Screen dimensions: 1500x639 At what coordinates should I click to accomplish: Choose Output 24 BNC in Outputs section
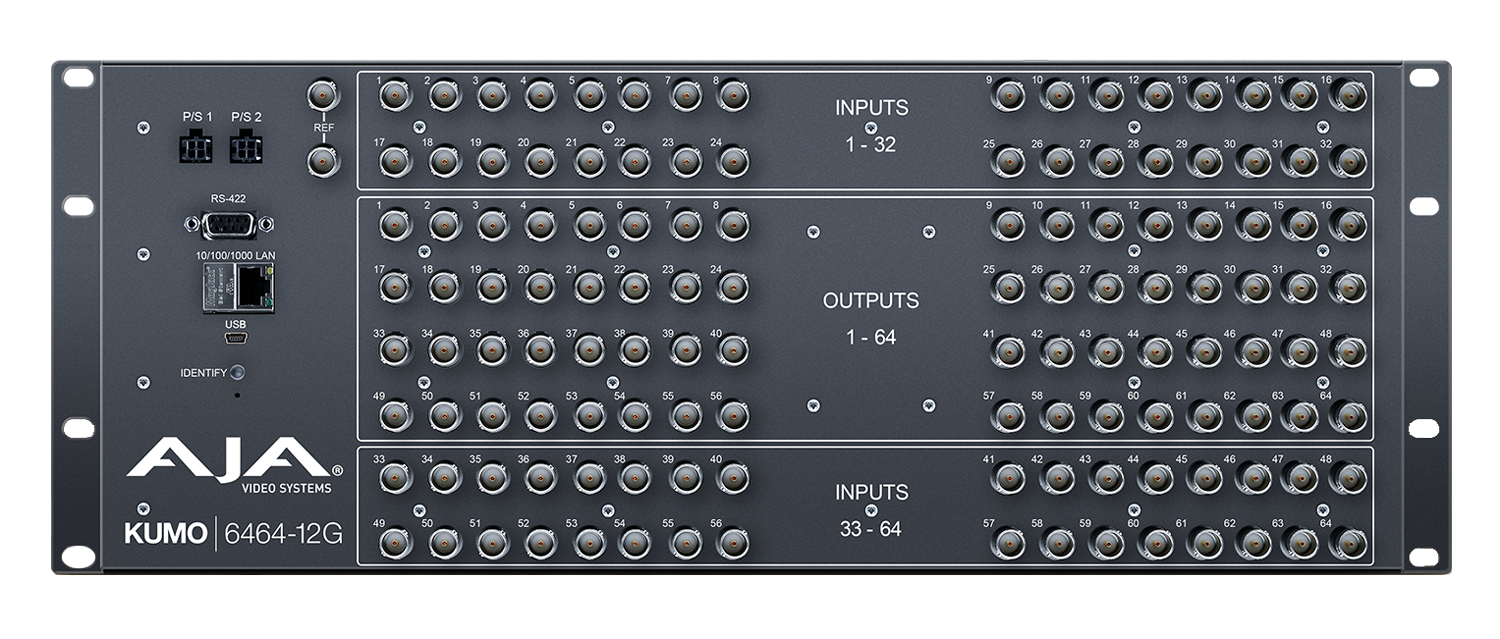pos(733,288)
